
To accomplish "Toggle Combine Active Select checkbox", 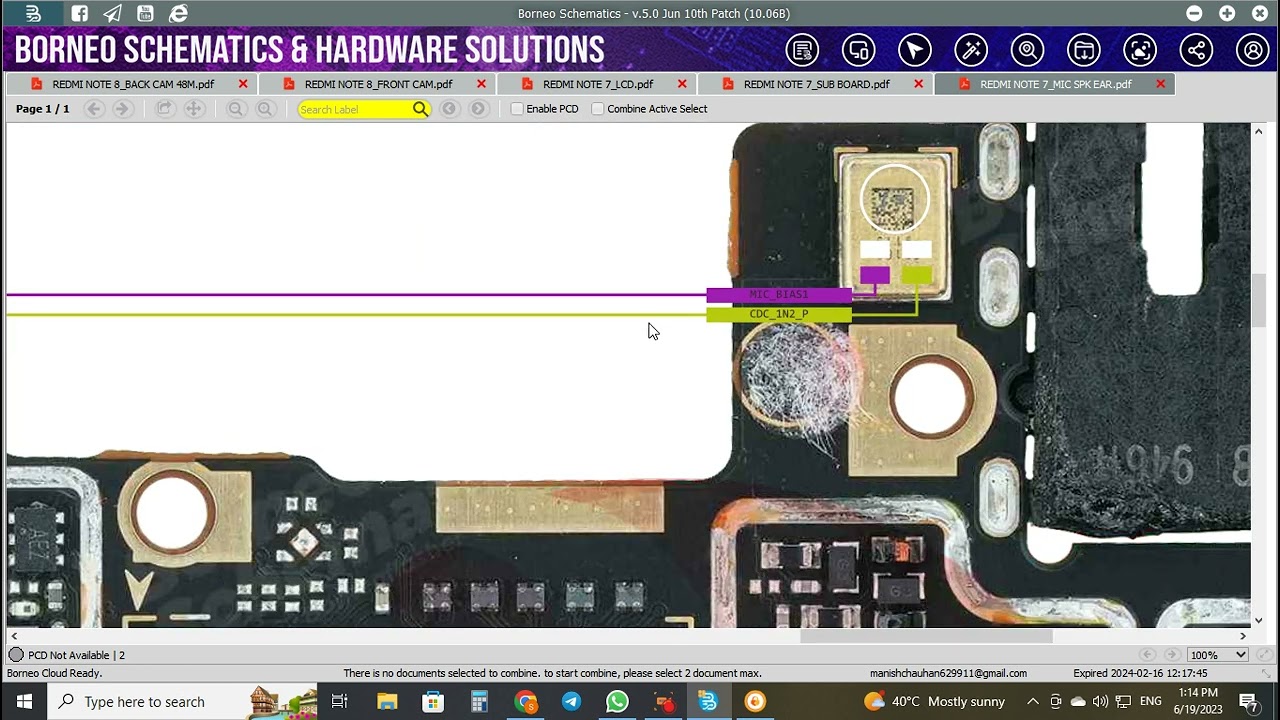I will tap(598, 109).
